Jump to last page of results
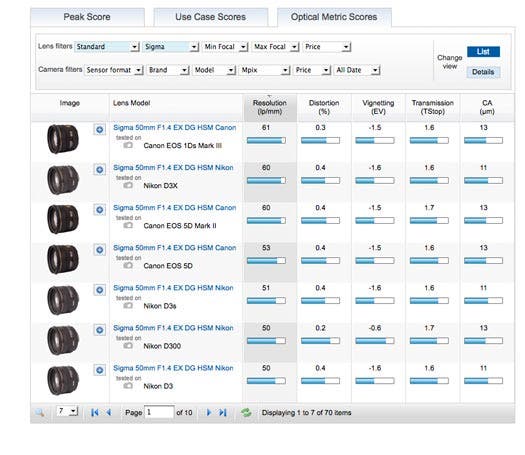 223,412
